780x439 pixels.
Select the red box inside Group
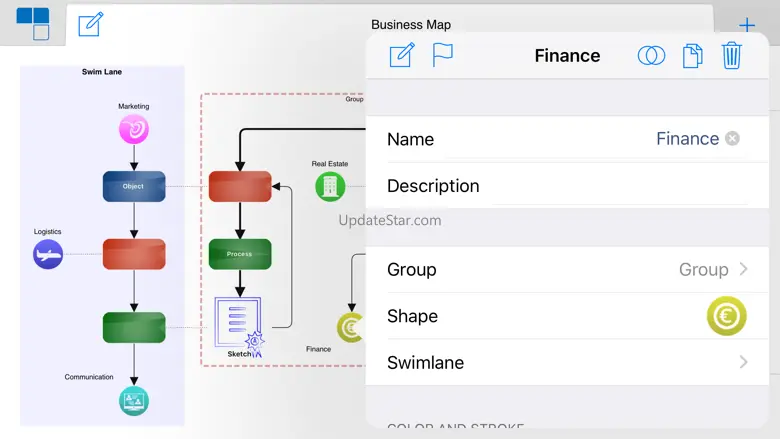pyautogui.click(x=240, y=186)
